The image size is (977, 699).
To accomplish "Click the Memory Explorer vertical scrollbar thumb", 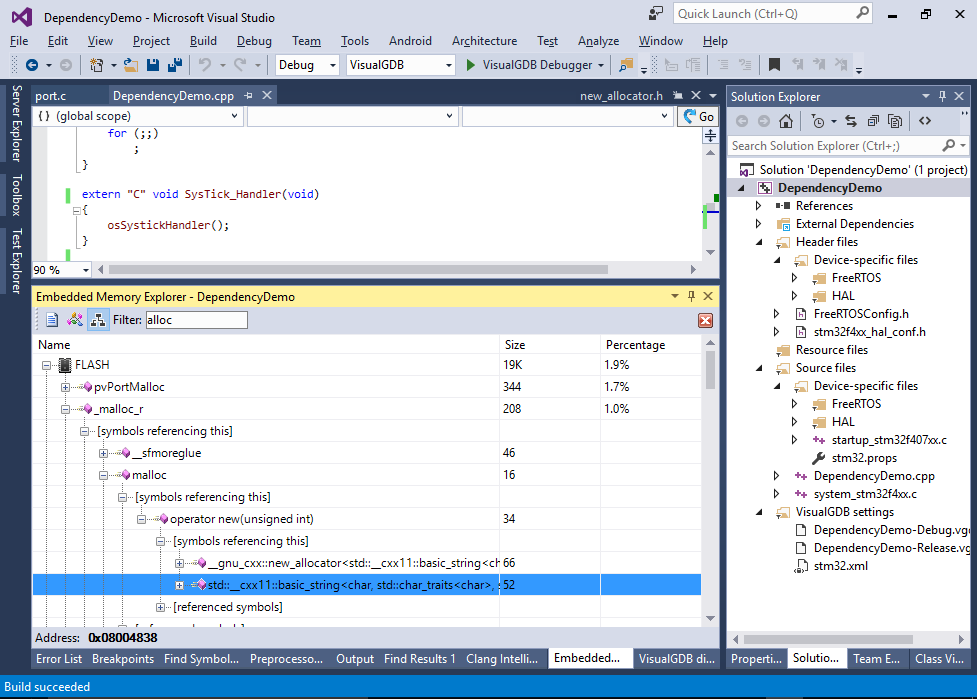I will [x=710, y=370].
